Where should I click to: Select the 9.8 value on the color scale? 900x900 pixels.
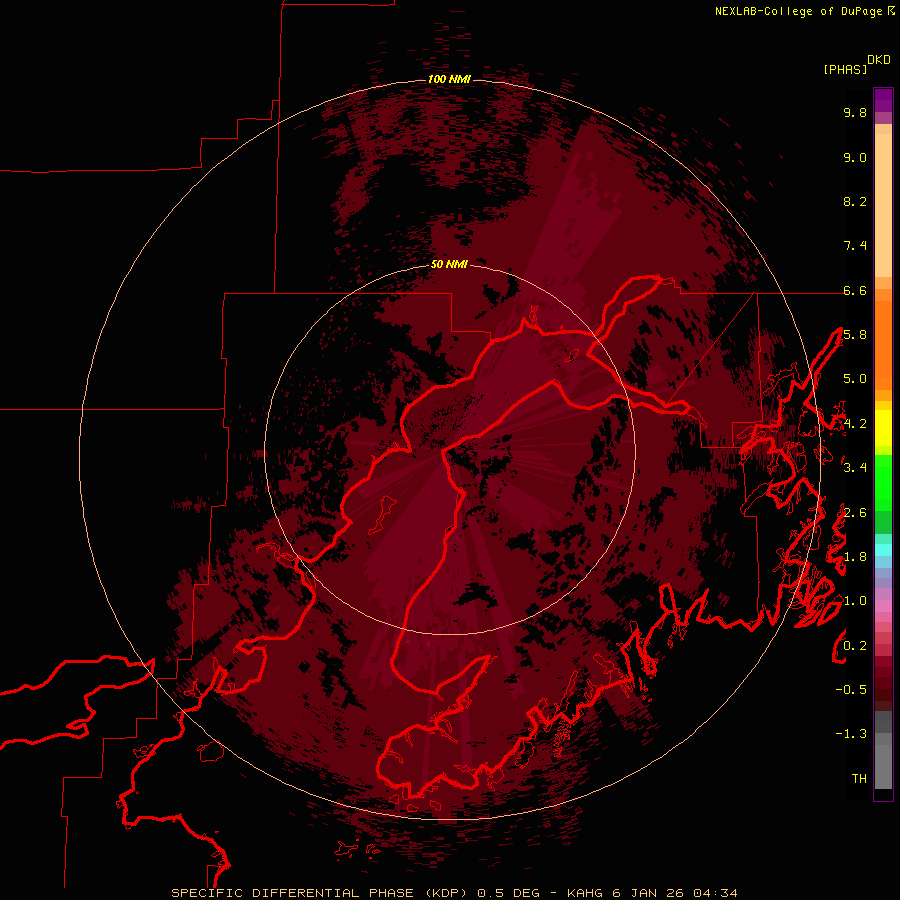tap(855, 112)
